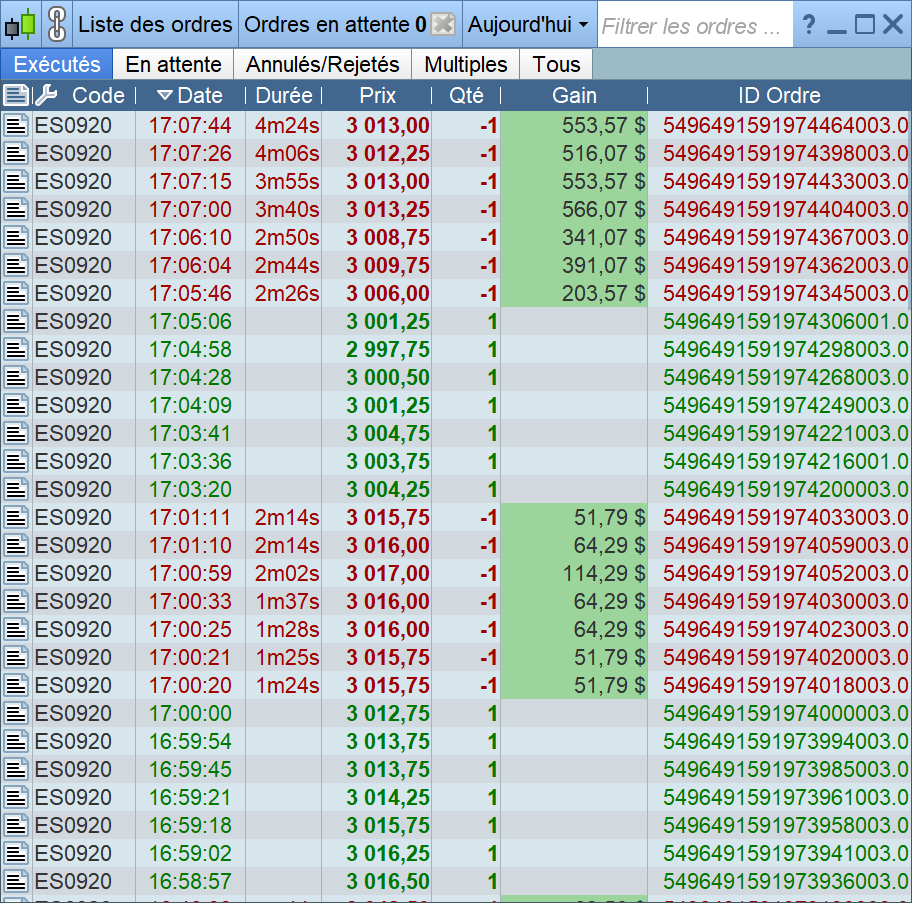Open detail icon for order at 17:07:26
This screenshot has height=903, width=912.
16,154
